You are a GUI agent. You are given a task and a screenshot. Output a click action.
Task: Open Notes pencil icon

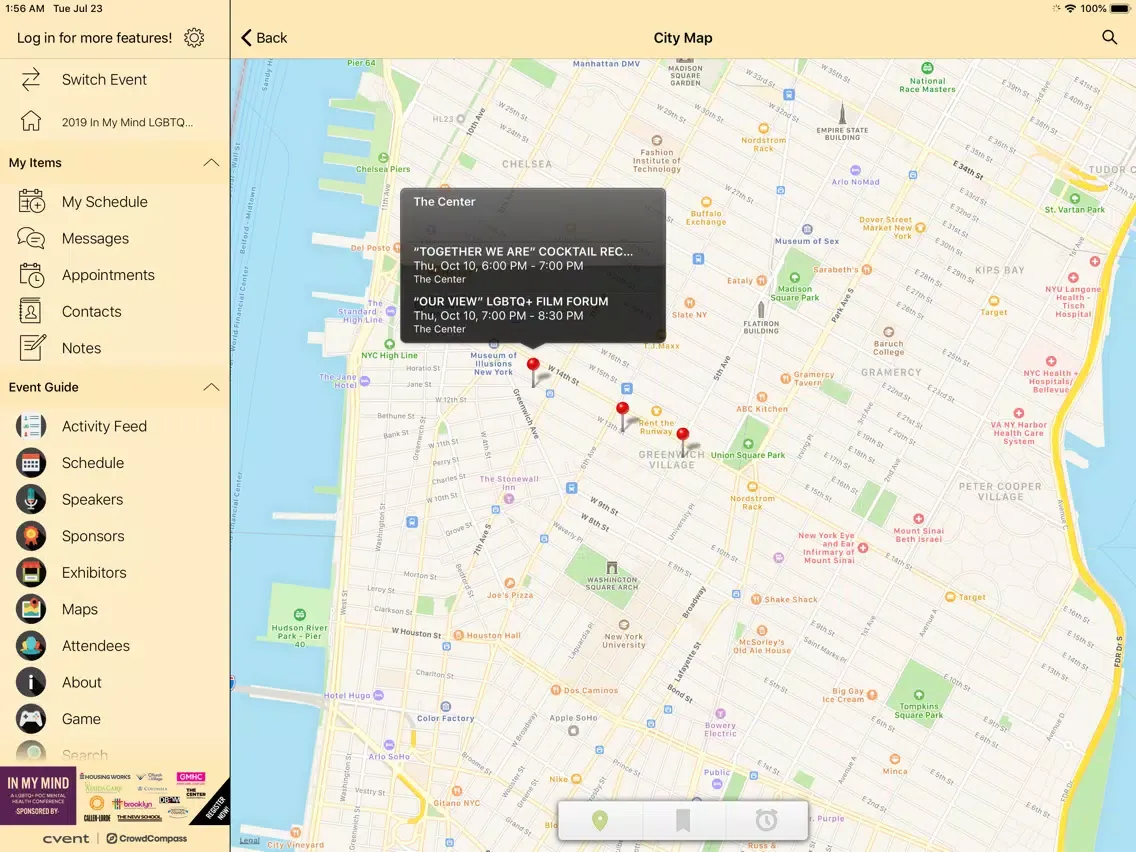(32, 348)
